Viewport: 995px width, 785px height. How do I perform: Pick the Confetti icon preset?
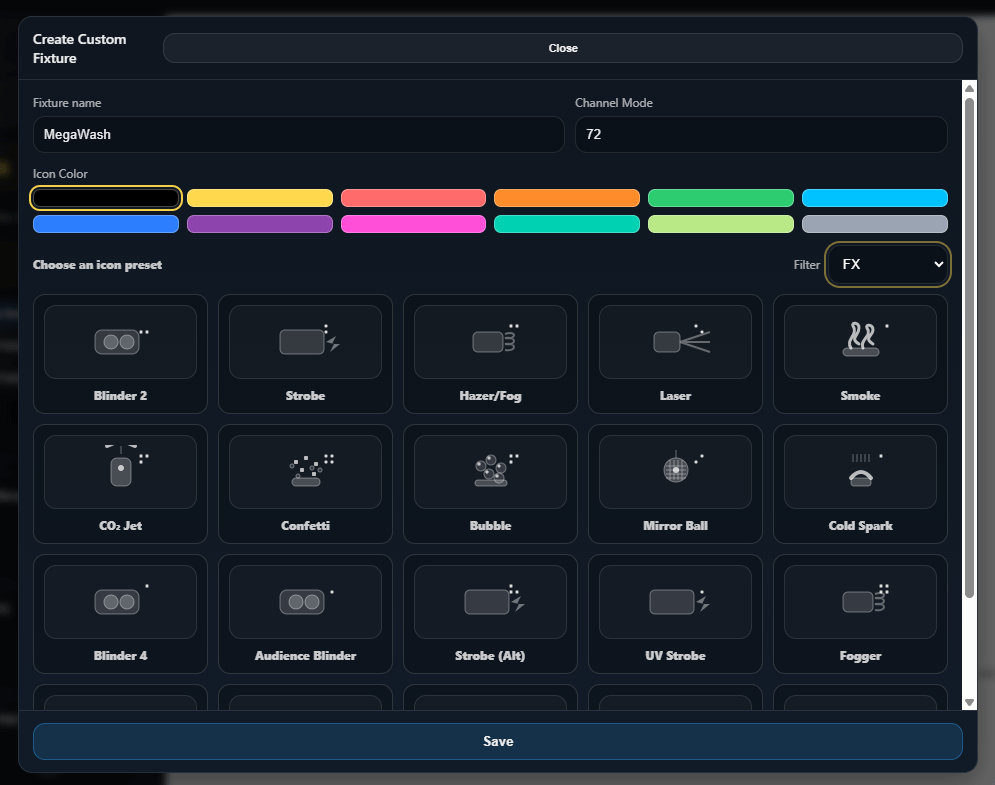(305, 484)
